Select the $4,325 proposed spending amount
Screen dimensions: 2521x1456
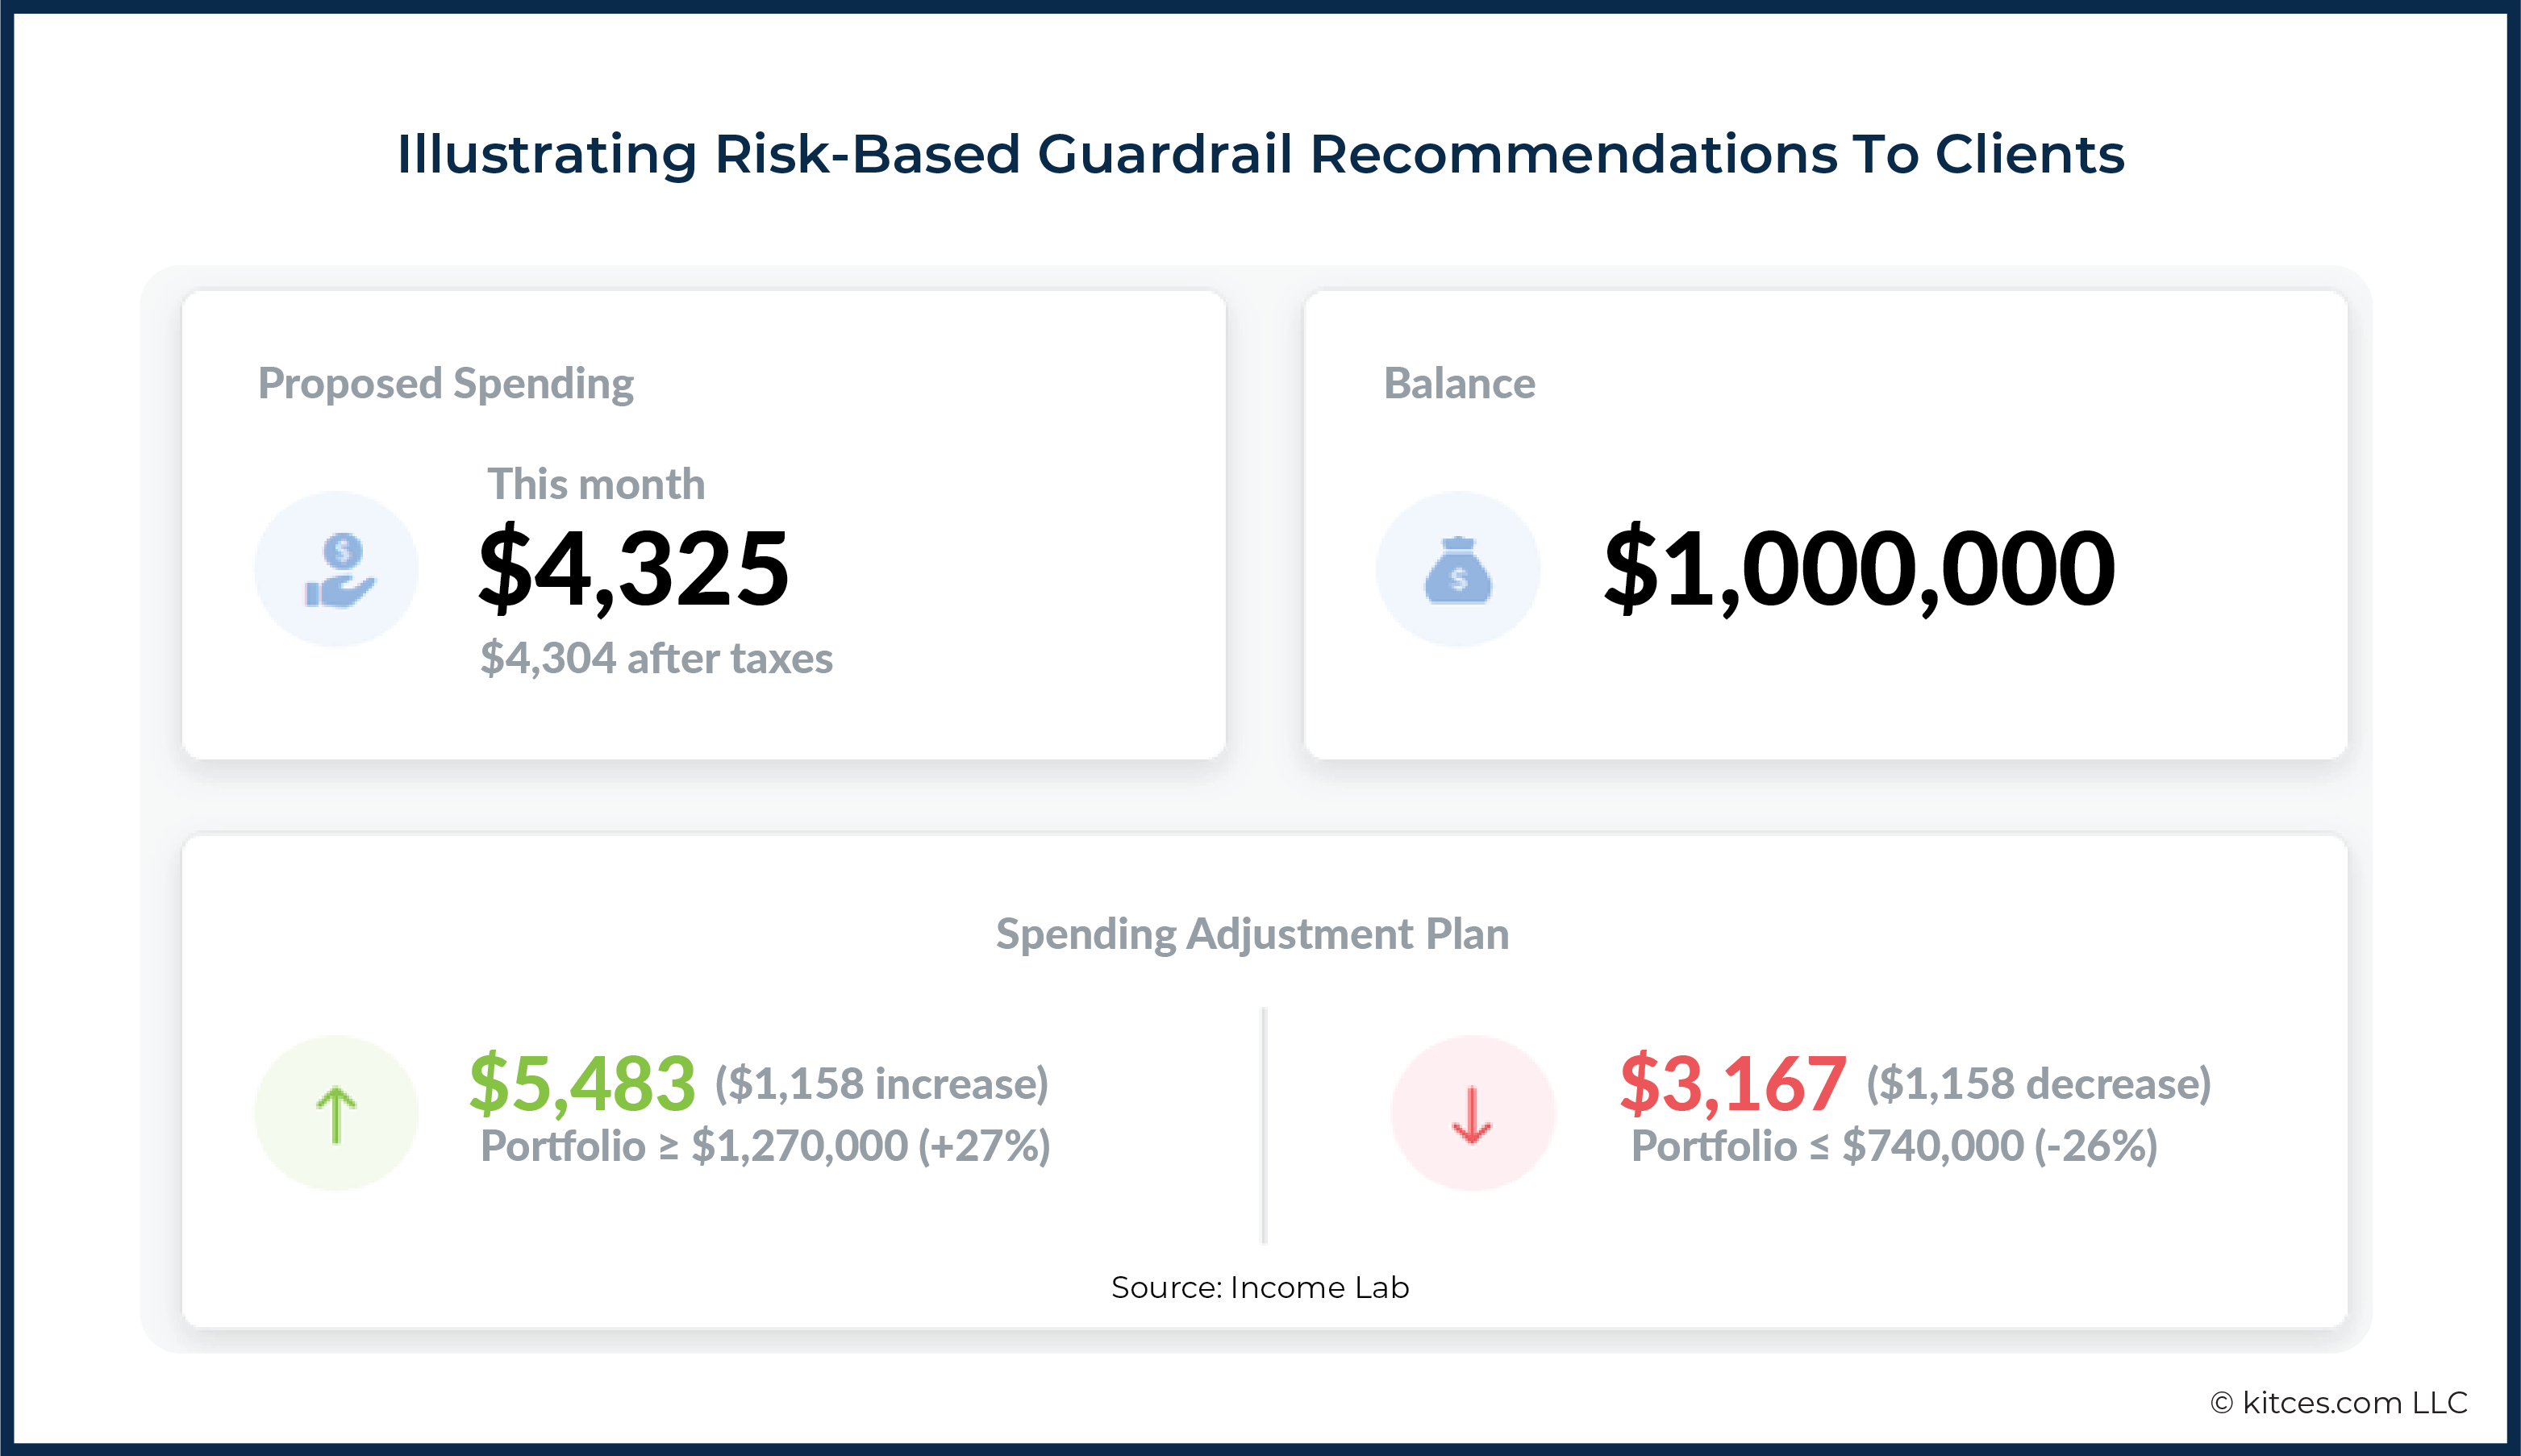[634, 568]
